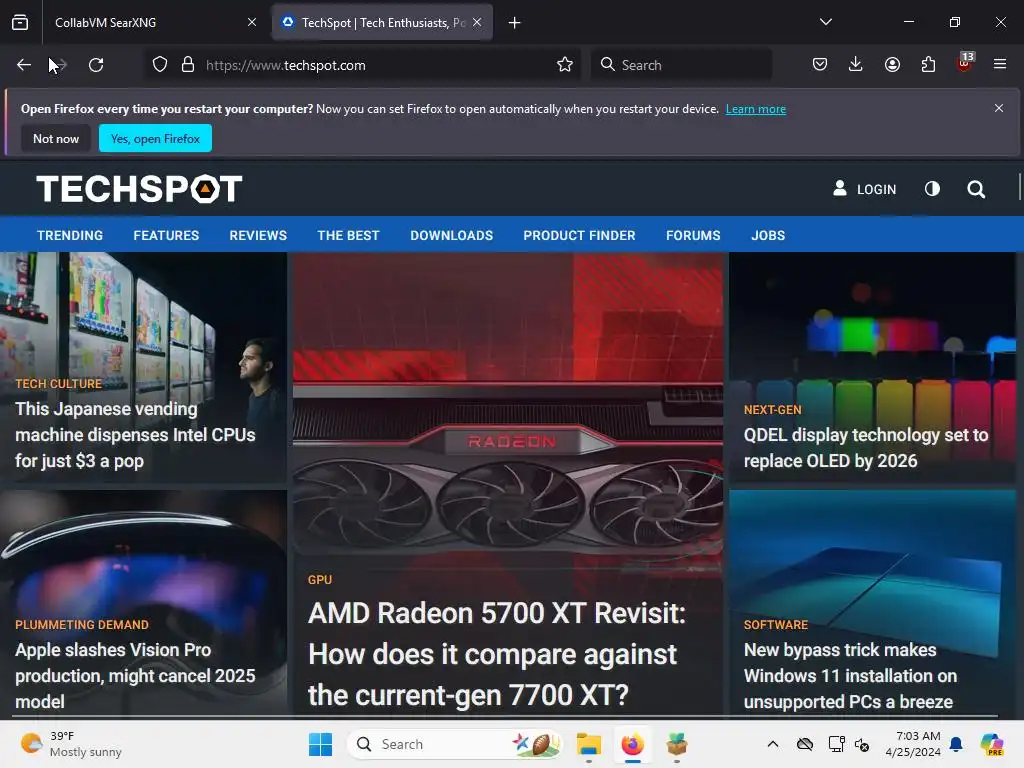This screenshot has height=768, width=1024.
Task: Click the TechSpot site search magnifier
Action: tap(976, 189)
